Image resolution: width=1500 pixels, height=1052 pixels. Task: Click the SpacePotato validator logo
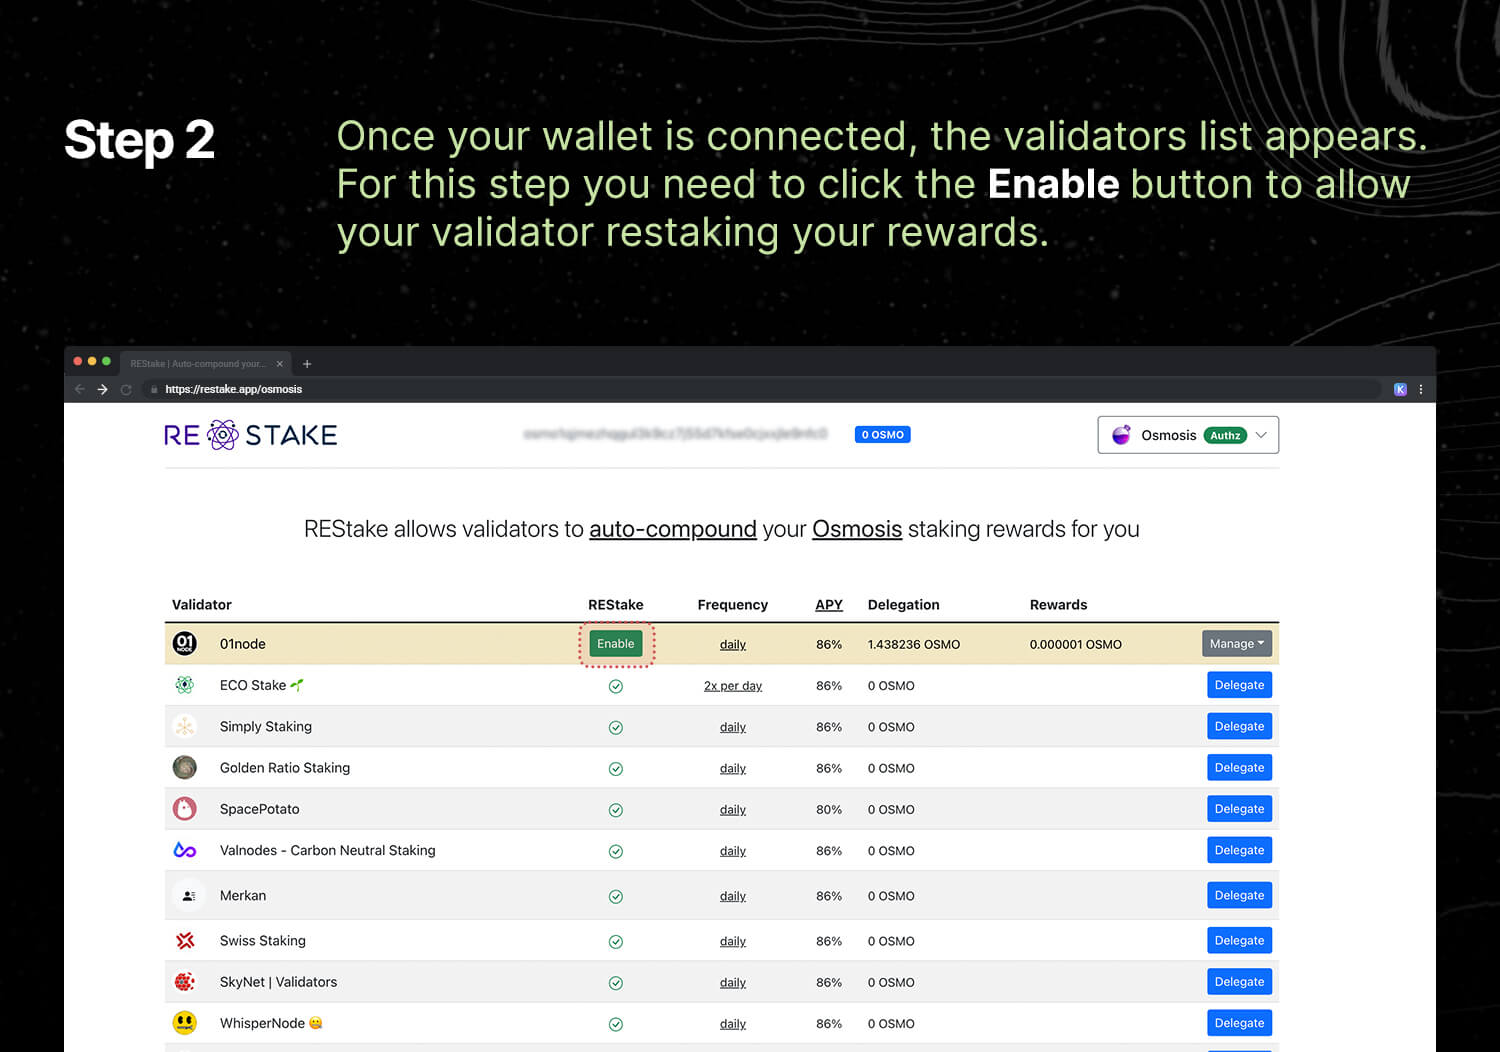185,809
